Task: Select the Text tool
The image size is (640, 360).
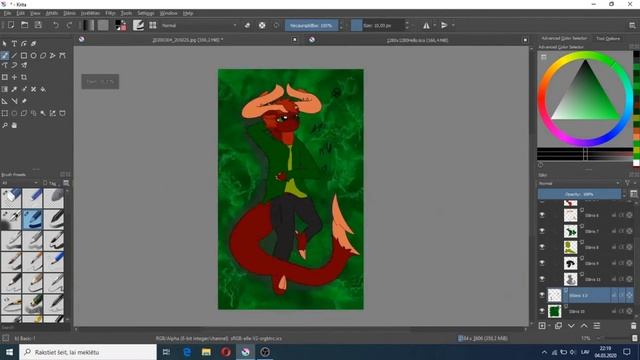Action: click(14, 44)
